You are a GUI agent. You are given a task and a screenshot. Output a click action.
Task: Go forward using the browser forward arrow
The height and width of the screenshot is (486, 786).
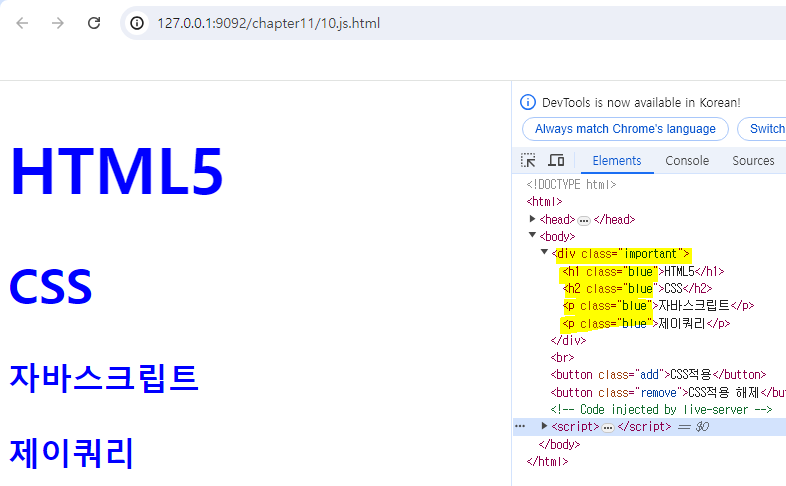(58, 23)
